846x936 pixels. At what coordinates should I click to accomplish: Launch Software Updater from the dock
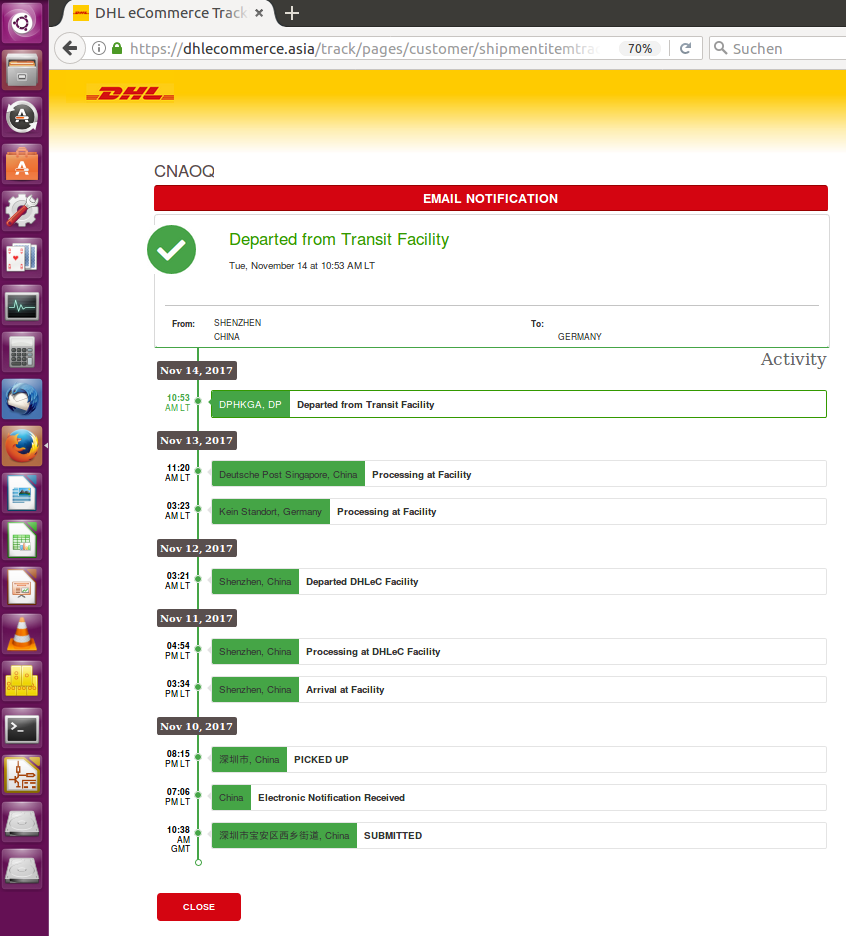tap(22, 117)
